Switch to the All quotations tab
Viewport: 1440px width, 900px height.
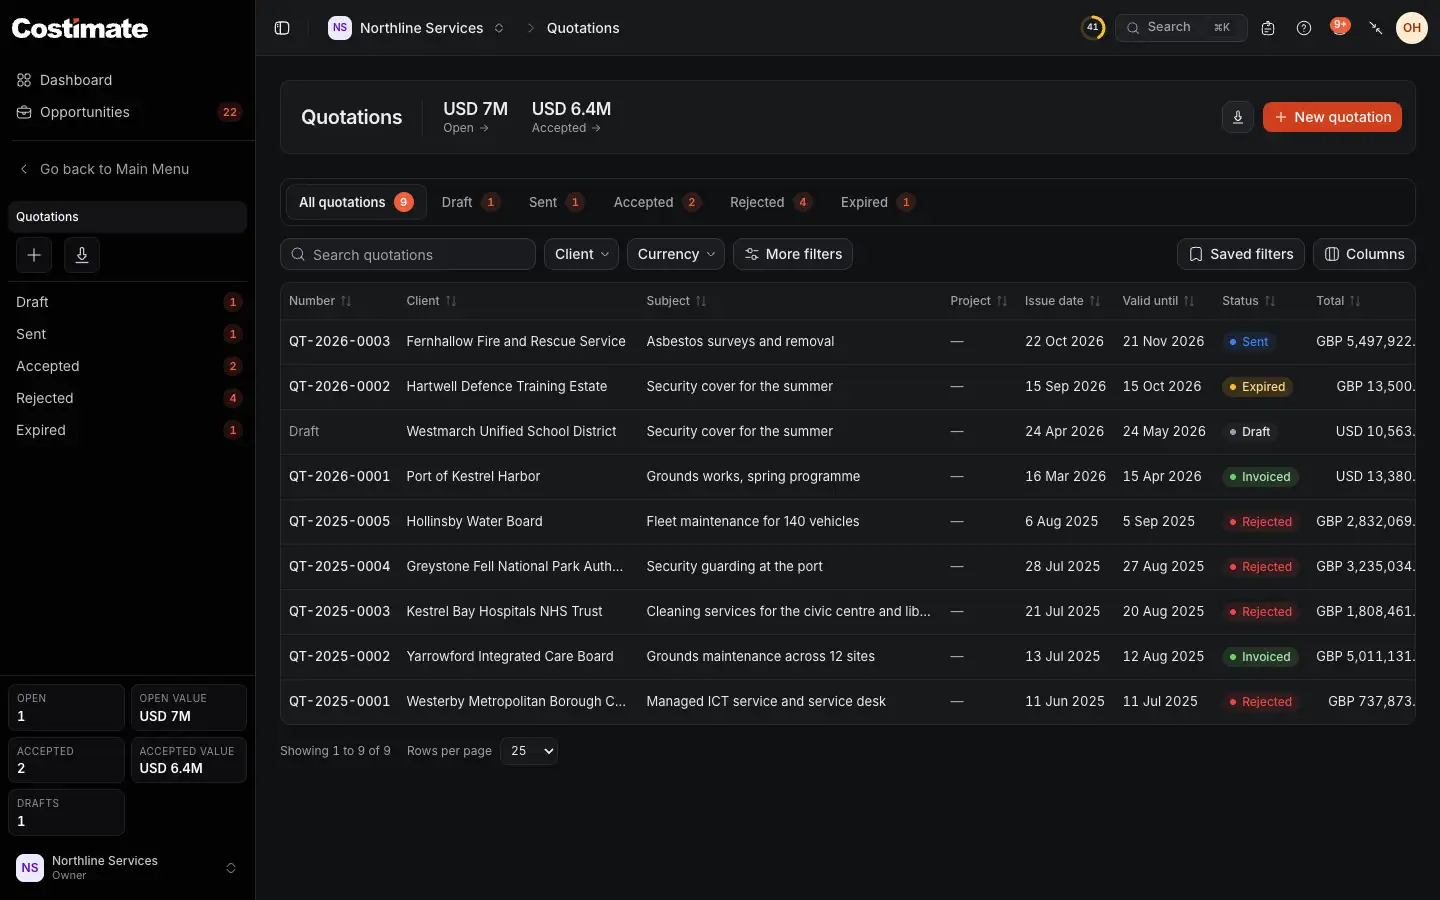[x=356, y=202]
